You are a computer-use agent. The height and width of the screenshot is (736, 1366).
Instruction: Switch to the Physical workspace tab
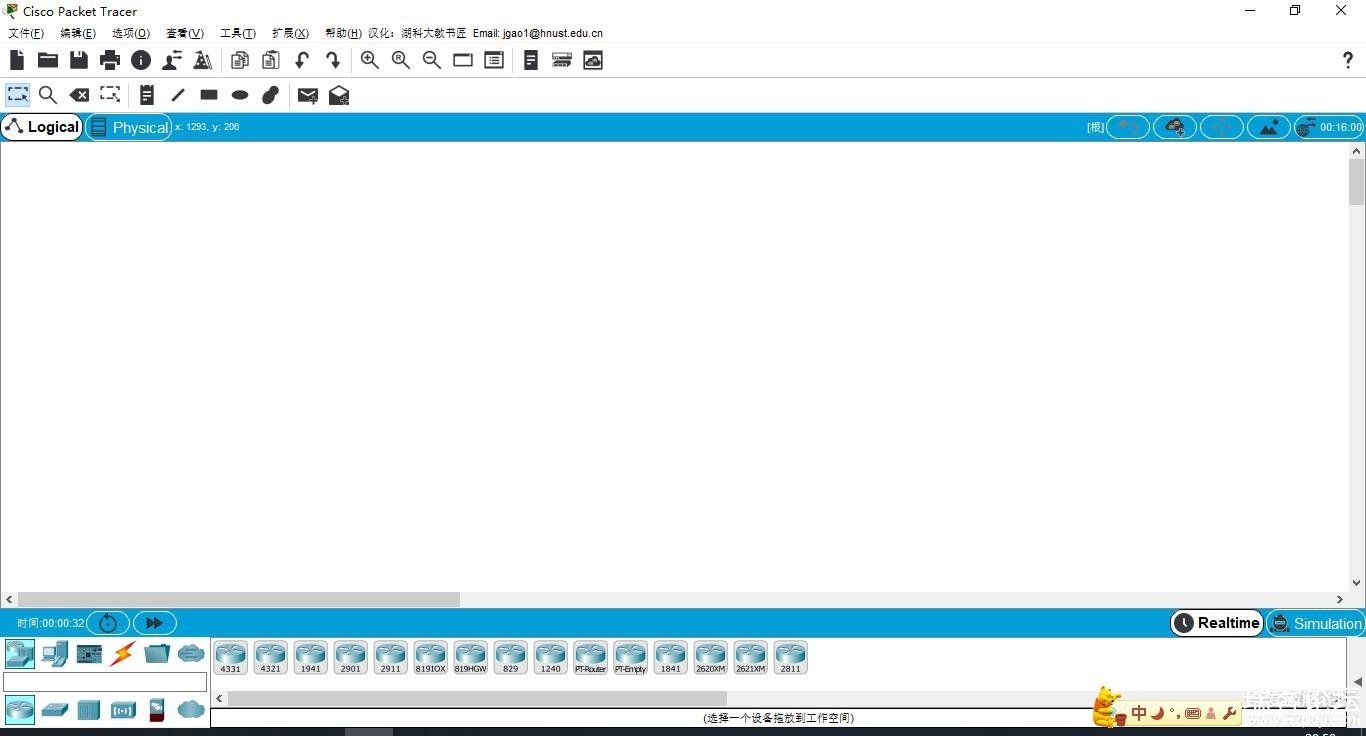point(129,127)
